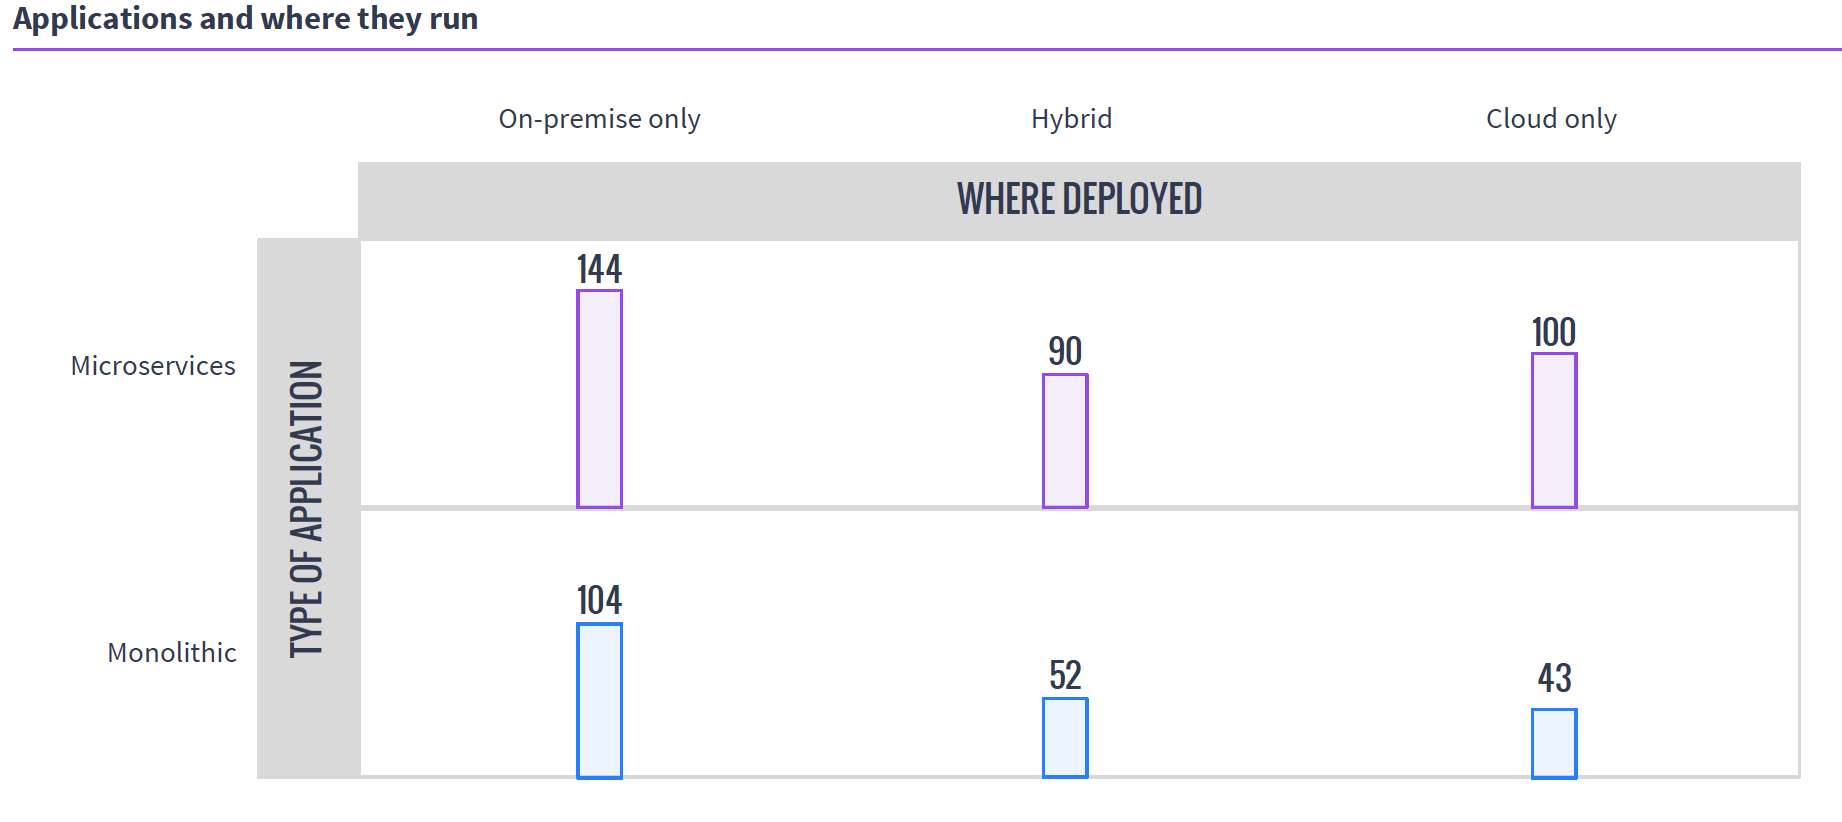Click the Microservices on-premise bar labeled 144
This screenshot has height=822, width=1842.
(599, 399)
